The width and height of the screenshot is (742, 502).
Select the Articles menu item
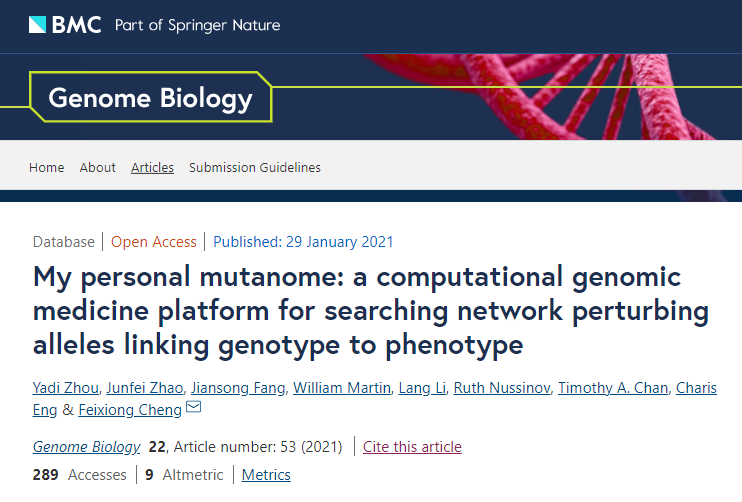[152, 167]
